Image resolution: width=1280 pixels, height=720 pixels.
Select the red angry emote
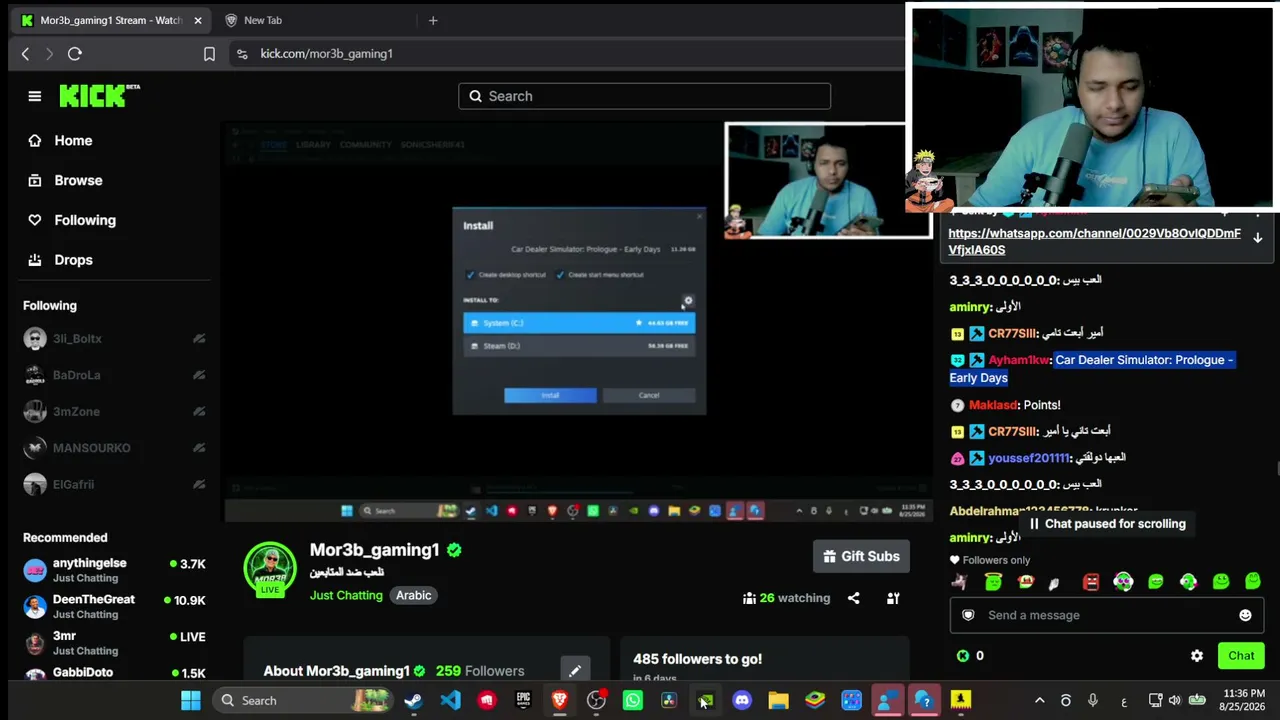click(1091, 582)
